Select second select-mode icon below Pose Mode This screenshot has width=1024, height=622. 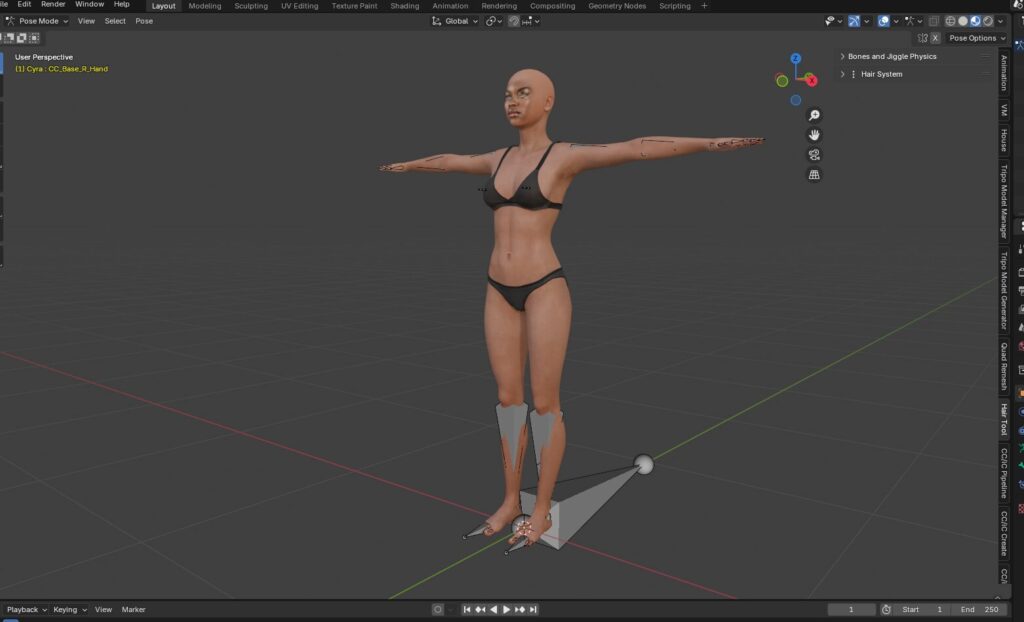pyautogui.click(x=22, y=38)
